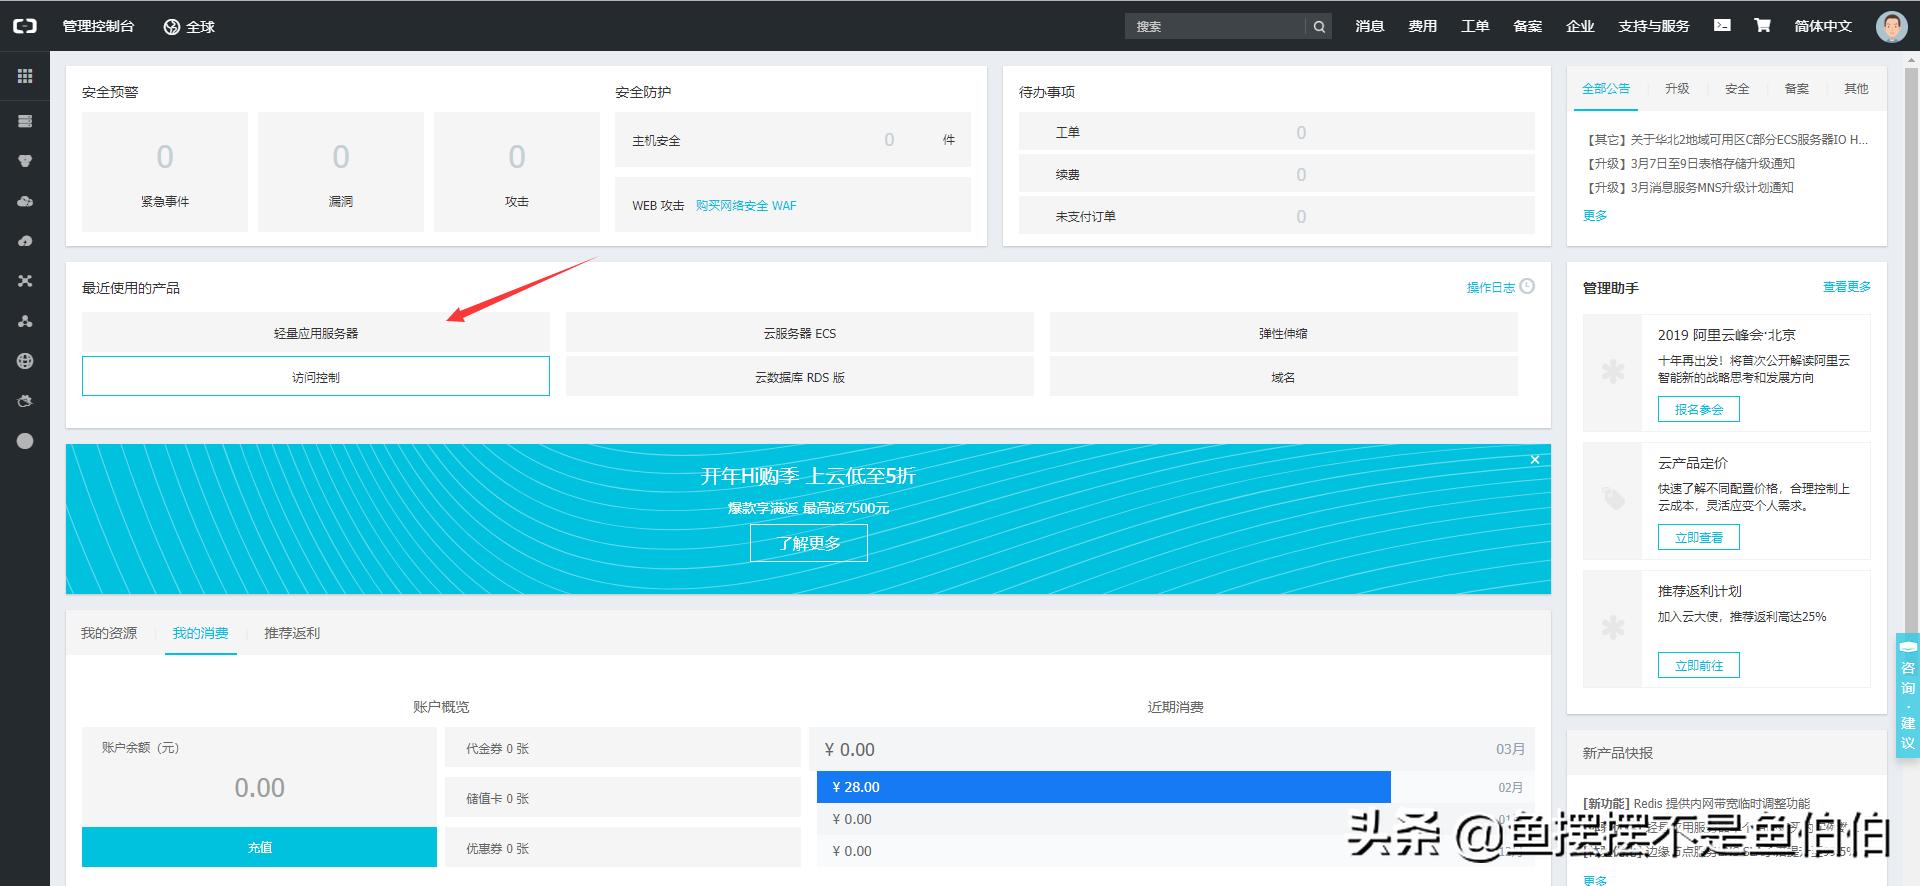The width and height of the screenshot is (1920, 886).
Task: Open 云数据库 RDS 版 product
Action: tap(800, 377)
